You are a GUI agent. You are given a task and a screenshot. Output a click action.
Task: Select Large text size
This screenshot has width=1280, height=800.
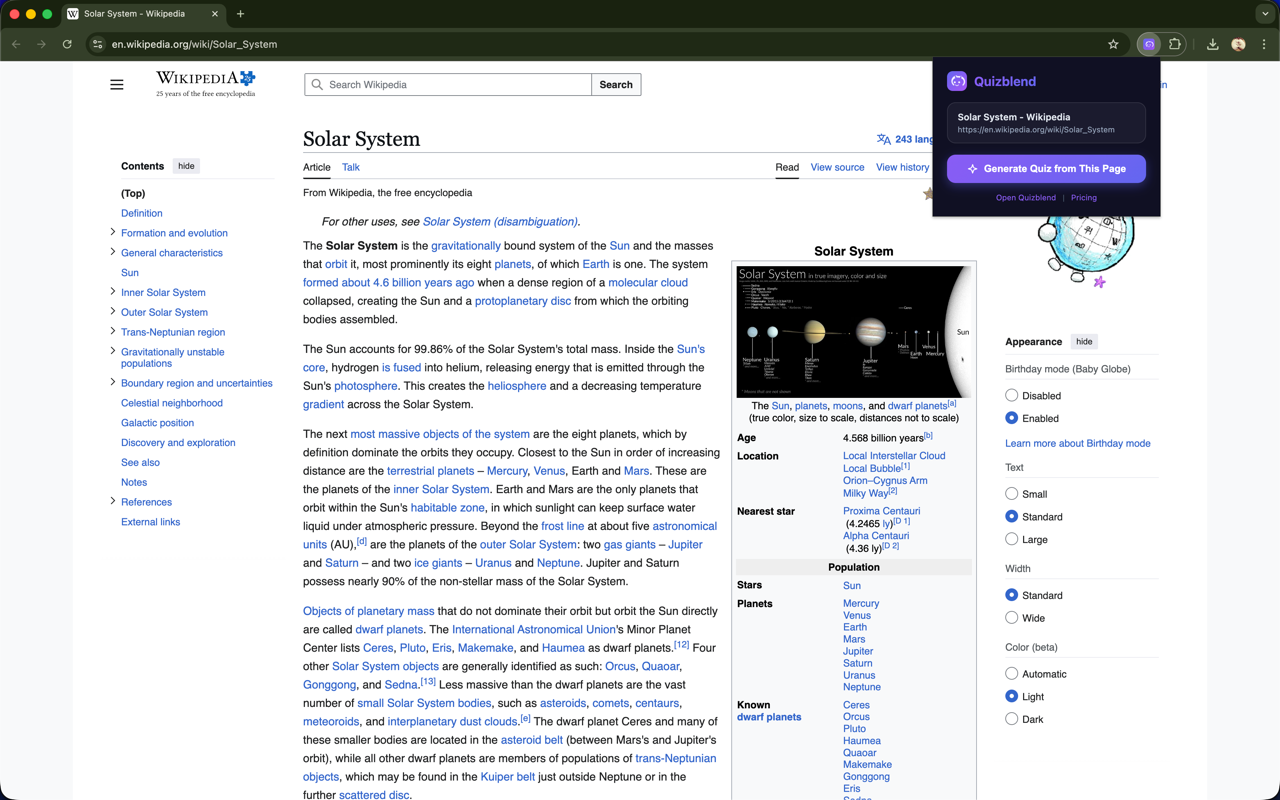coord(1011,539)
